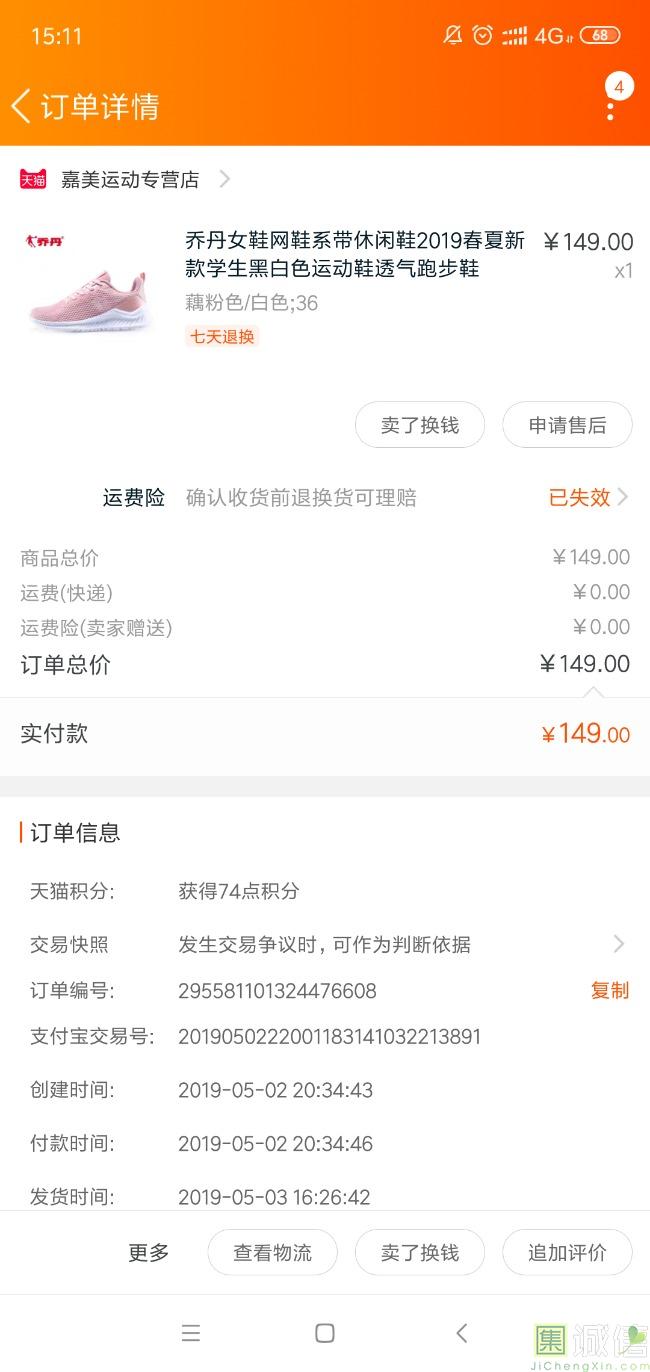The width and height of the screenshot is (650, 1372).
Task: Copy the order number via 复制
Action: (x=610, y=990)
